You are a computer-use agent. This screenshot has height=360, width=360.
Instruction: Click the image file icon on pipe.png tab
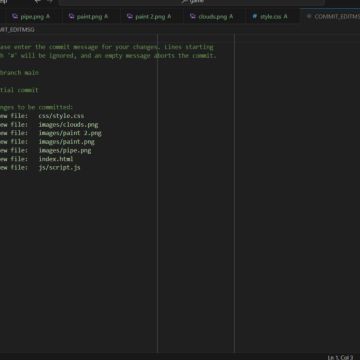point(15,16)
